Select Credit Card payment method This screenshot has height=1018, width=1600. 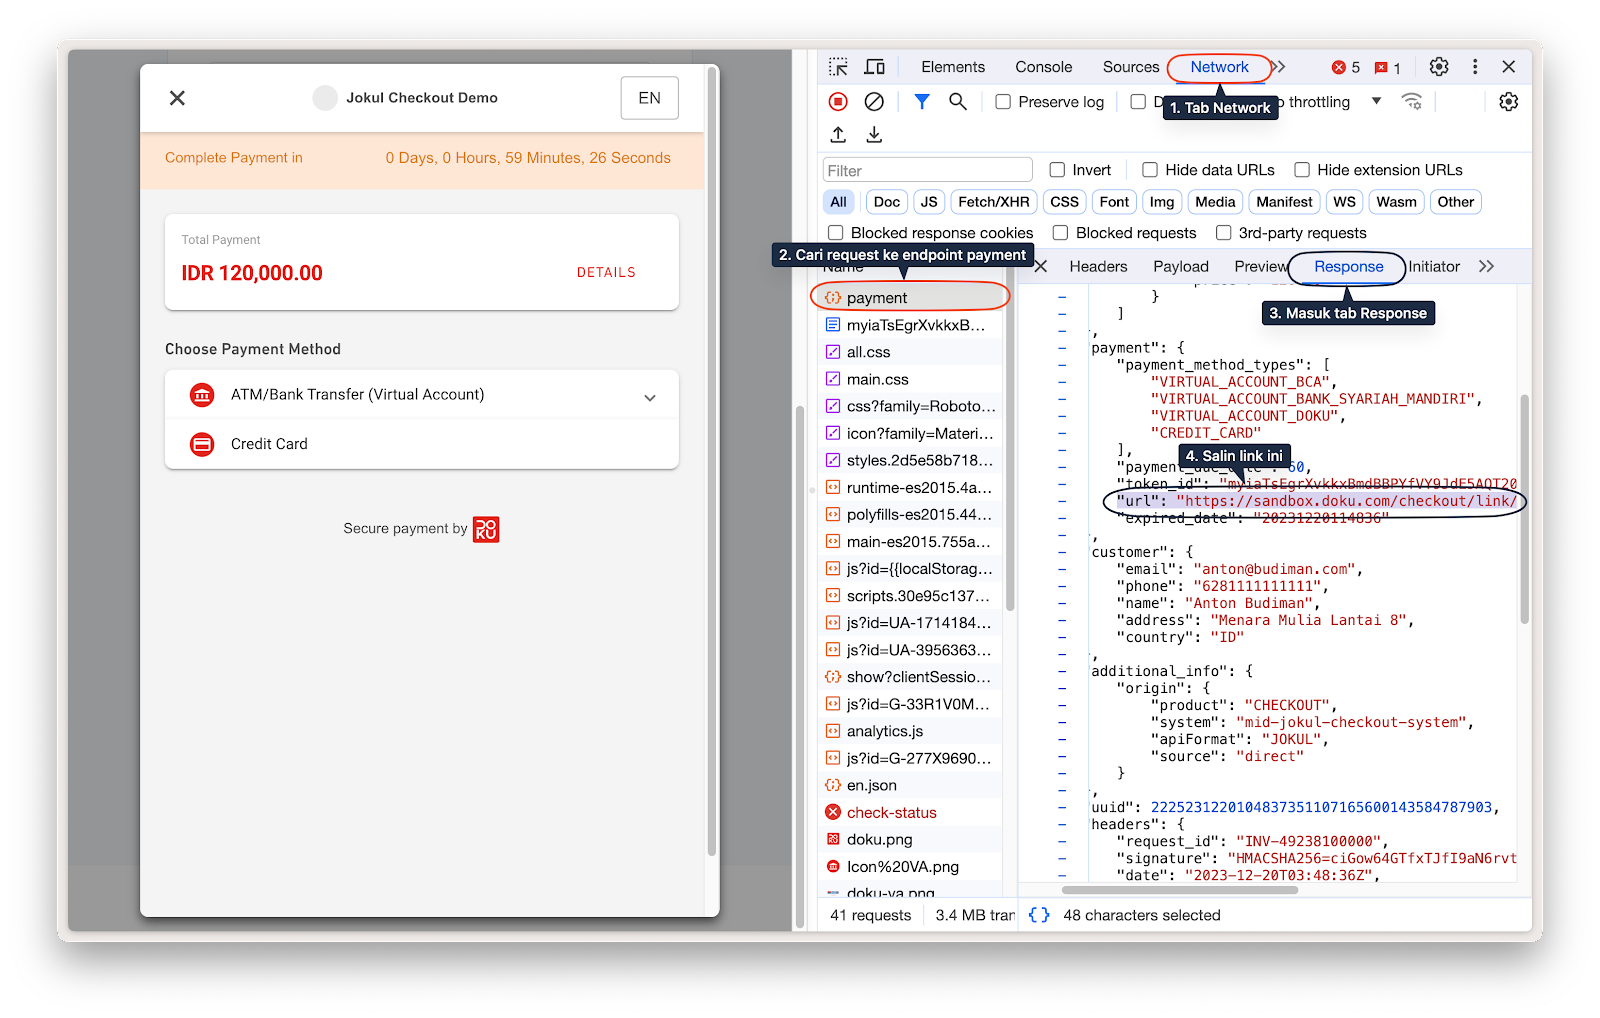(422, 444)
